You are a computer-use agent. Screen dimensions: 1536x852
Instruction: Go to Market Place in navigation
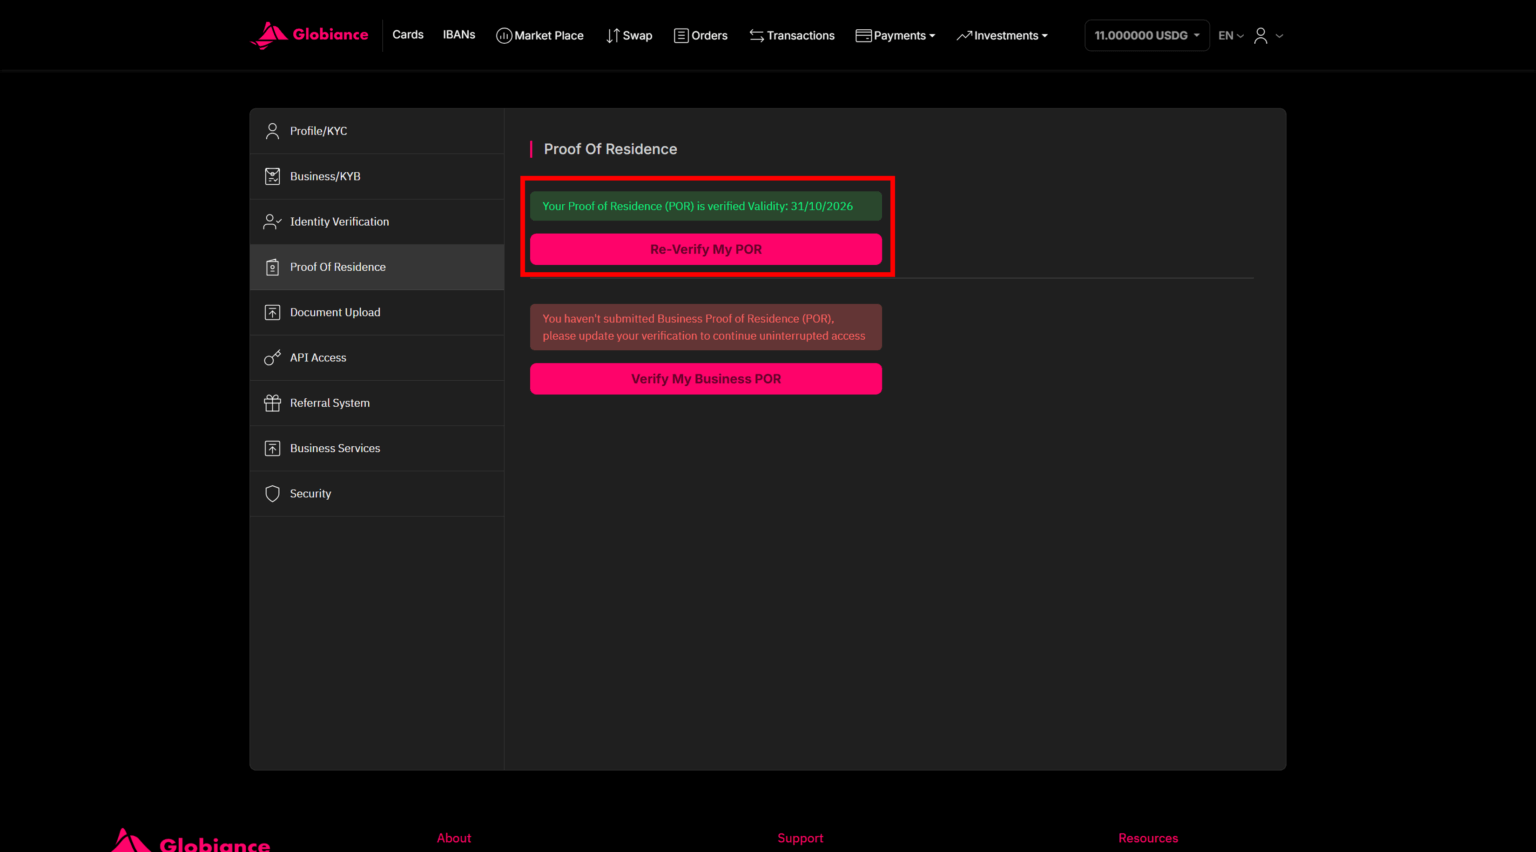coord(540,36)
